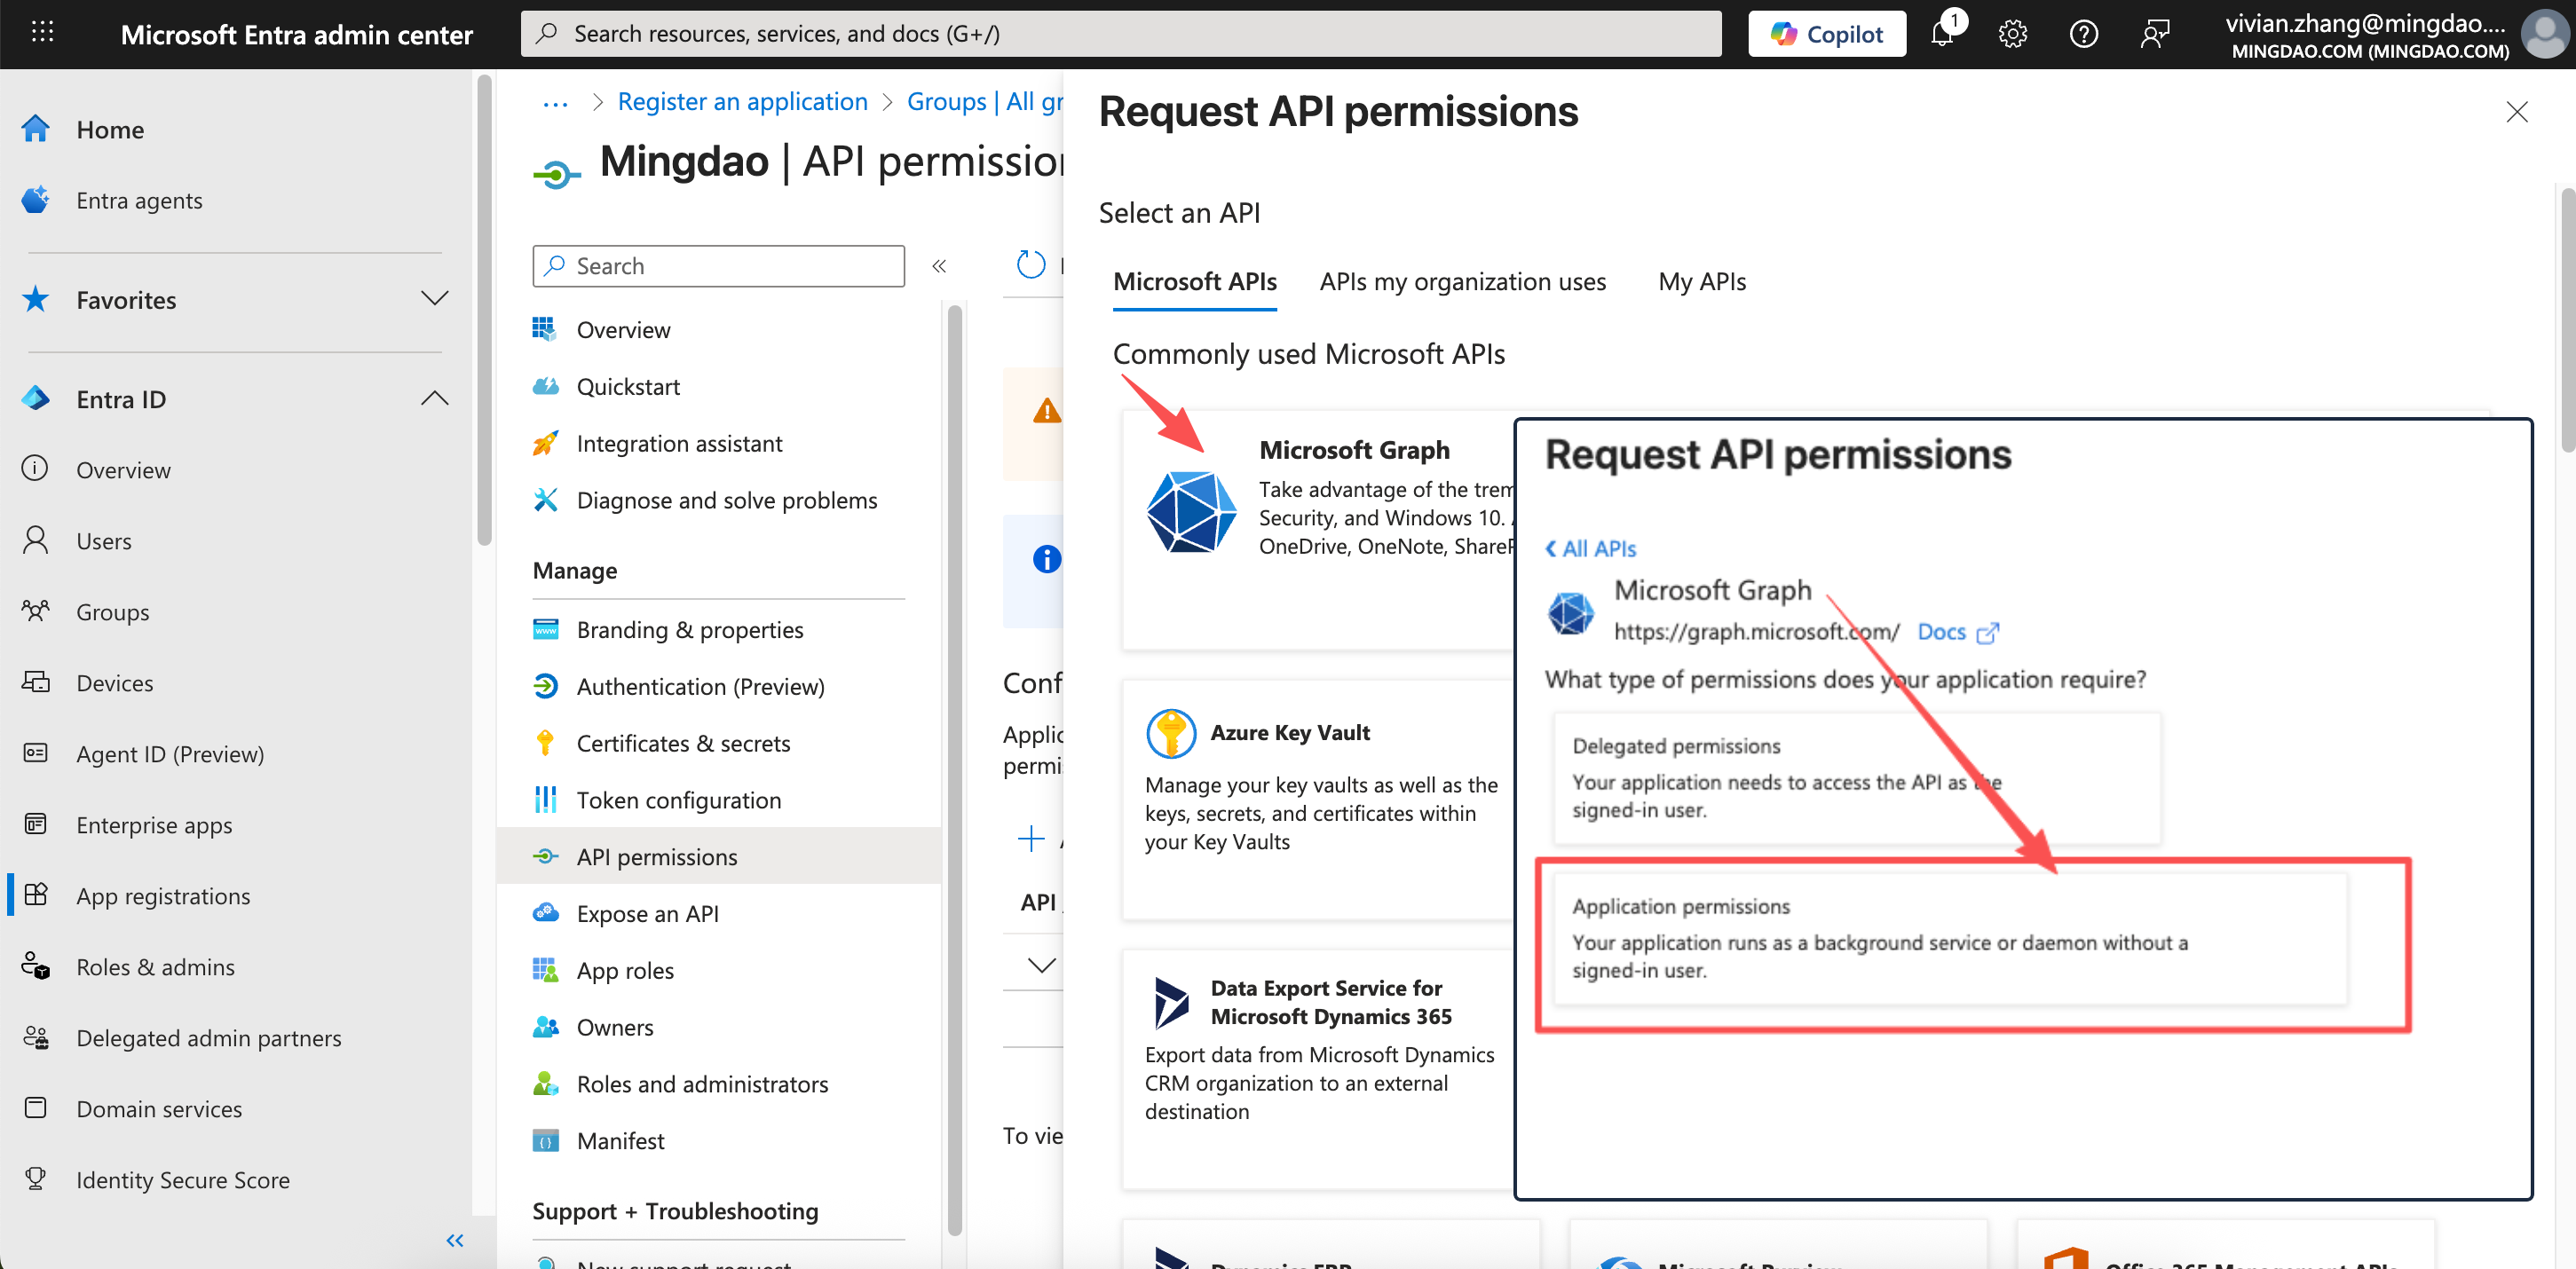The height and width of the screenshot is (1269, 2576).
Task: Click the help question mark icon
Action: pyautogui.click(x=2083, y=34)
